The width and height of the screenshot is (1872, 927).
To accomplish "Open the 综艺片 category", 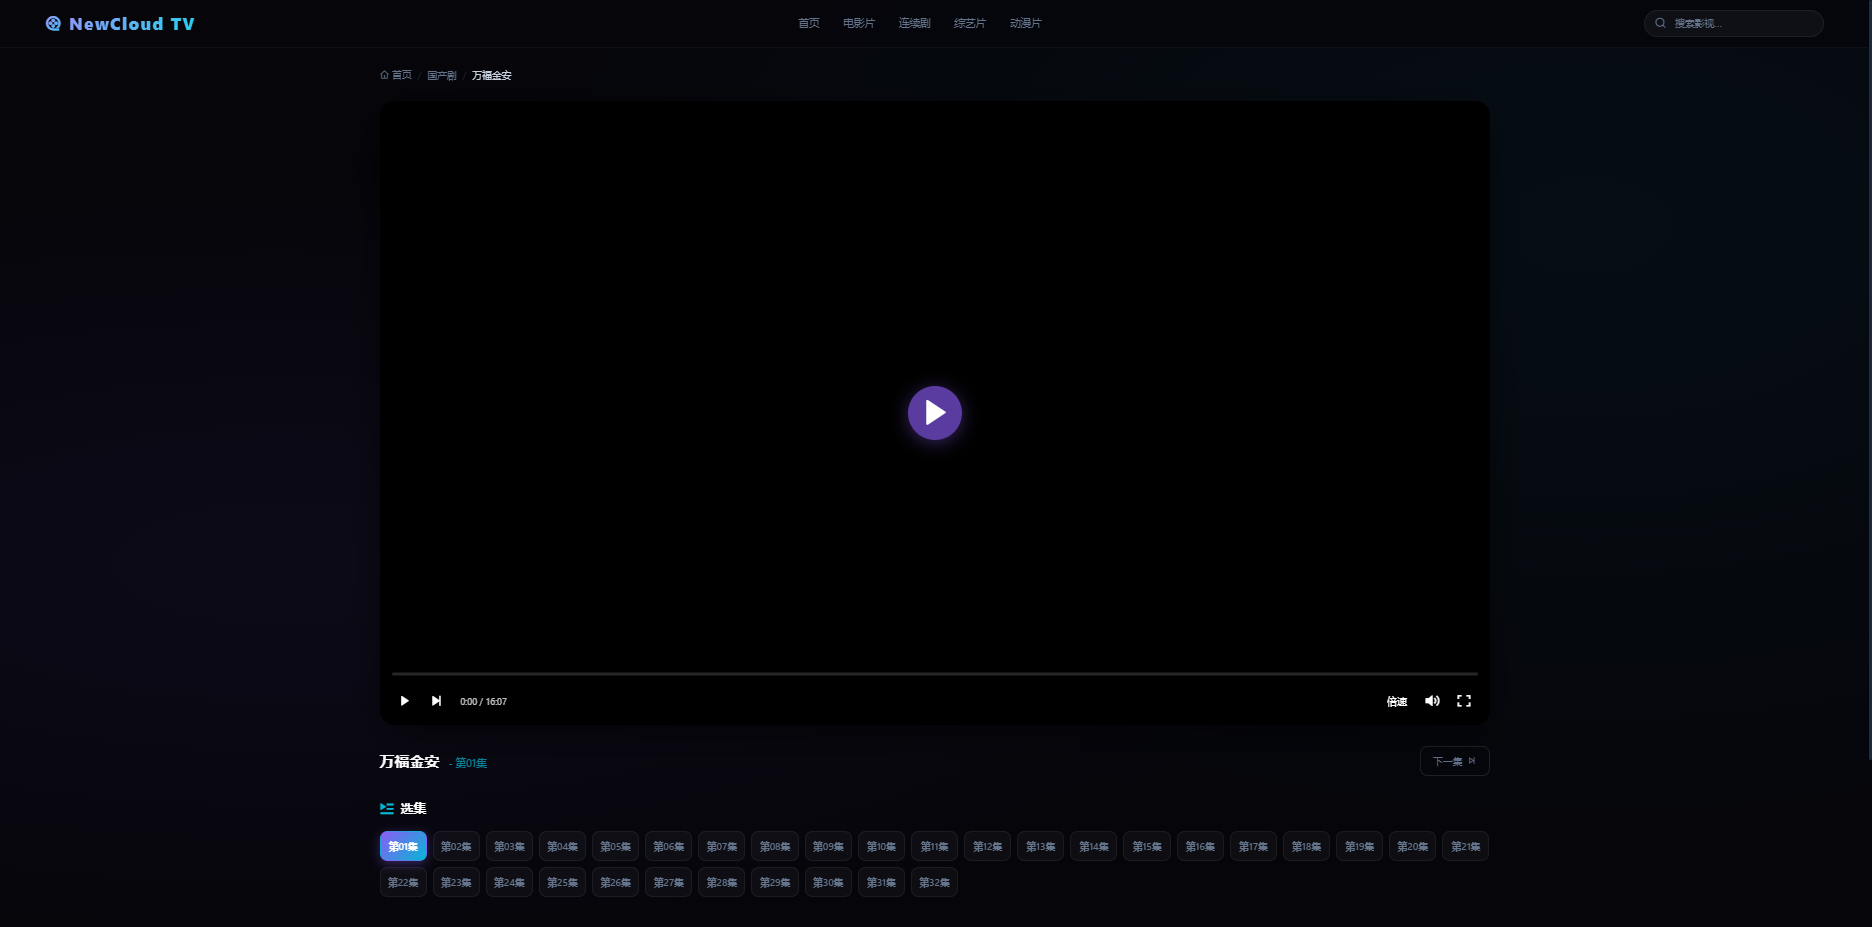I will click(x=969, y=23).
